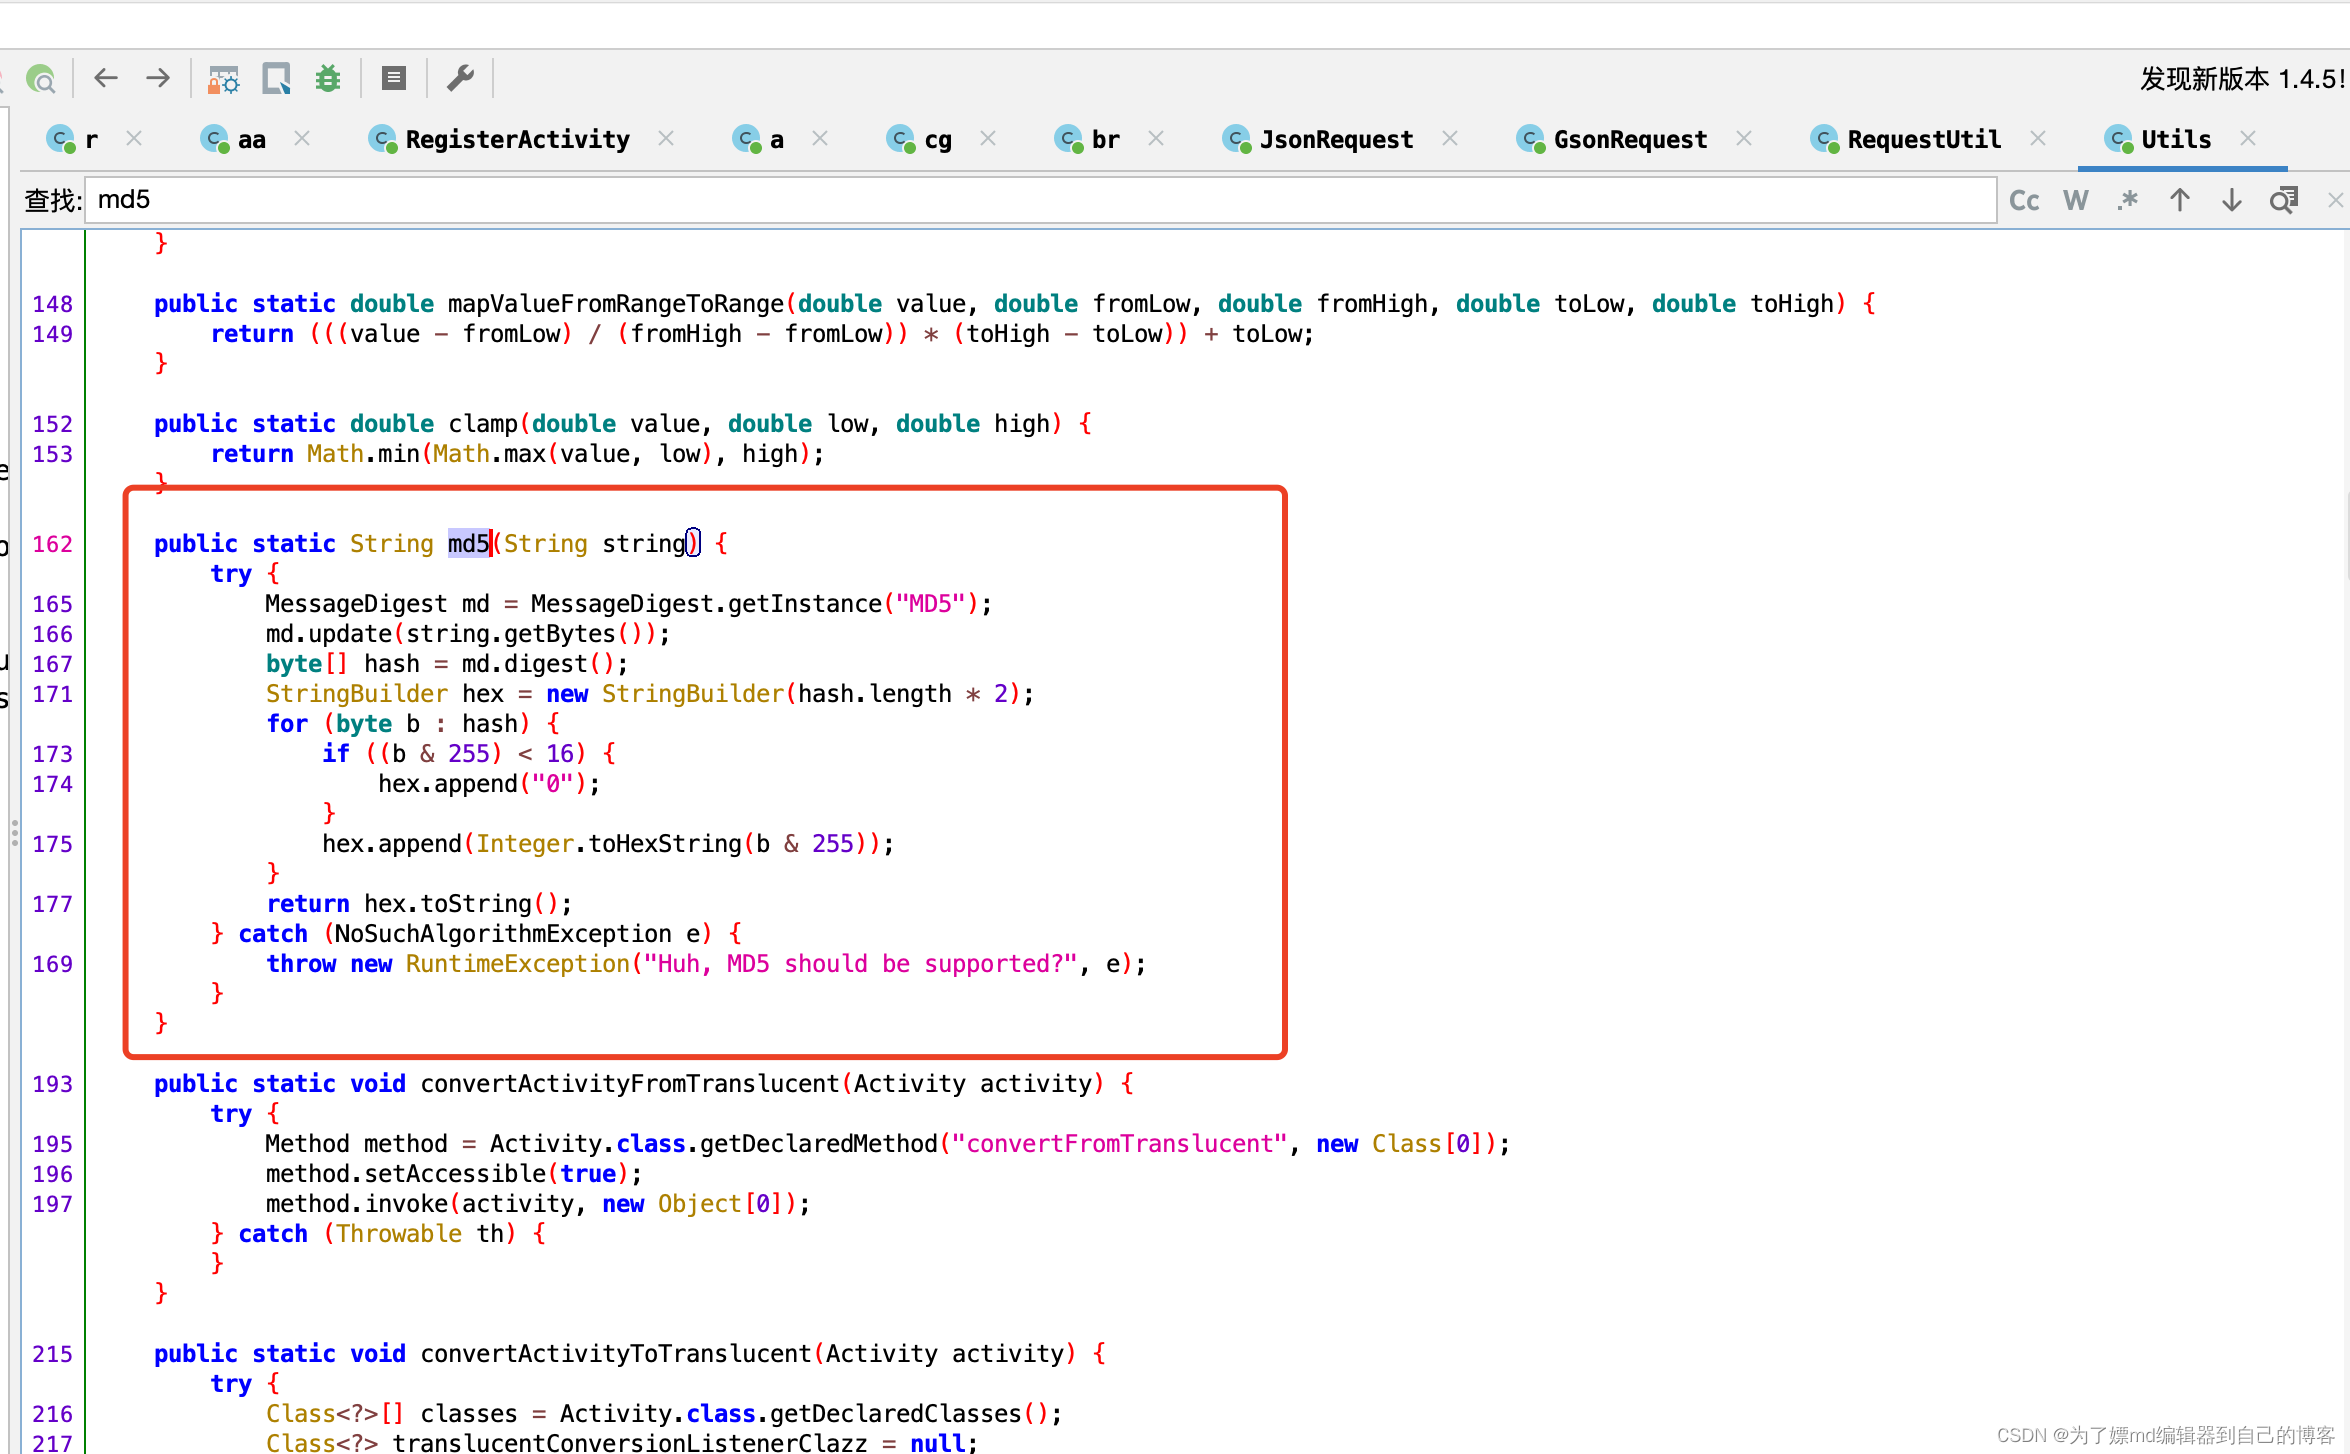This screenshot has height=1454, width=2350.
Task: Click method.setAccessible(true) statement
Action: [454, 1174]
